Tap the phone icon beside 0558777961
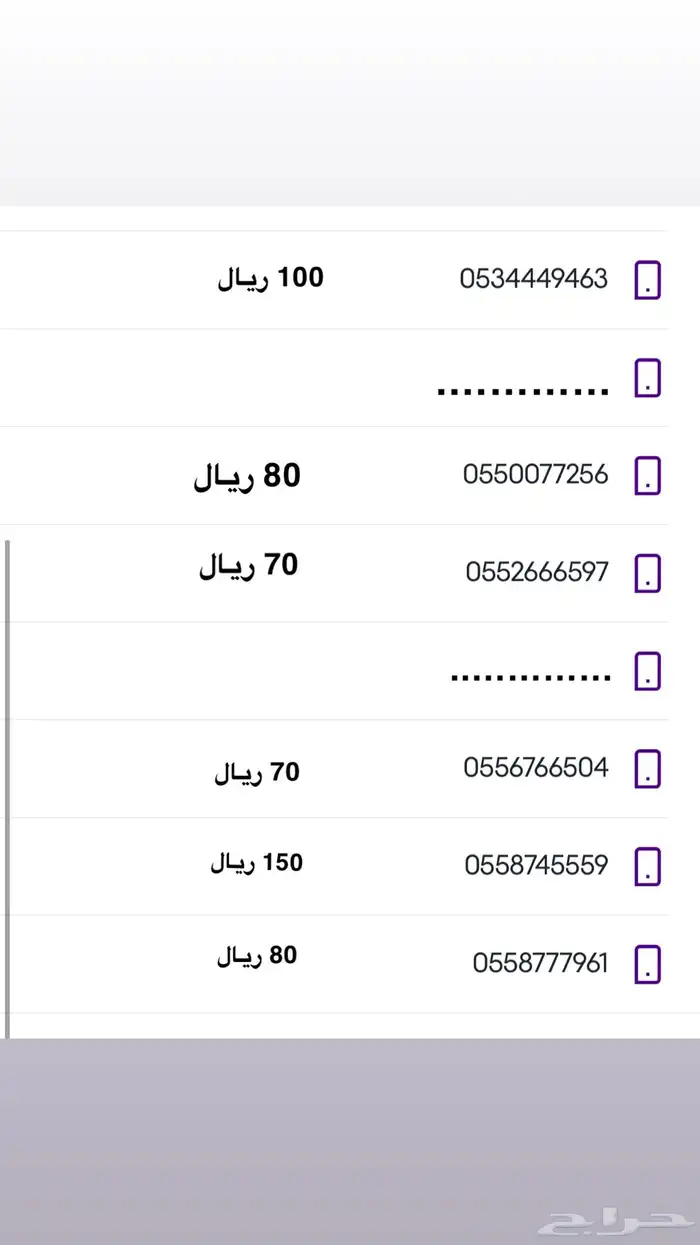 (x=647, y=964)
